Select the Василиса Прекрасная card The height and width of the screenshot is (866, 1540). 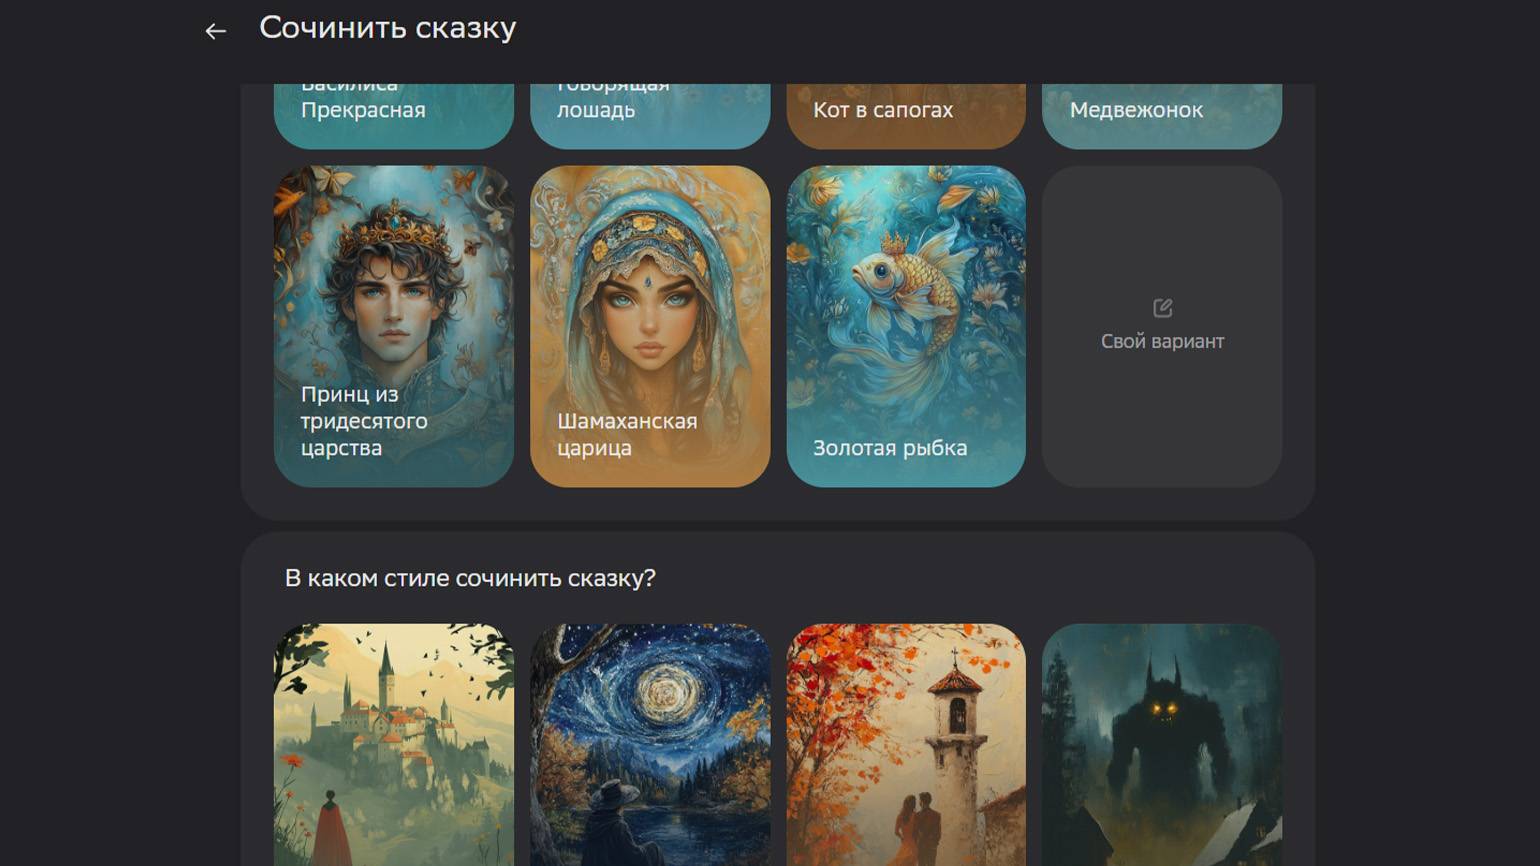pyautogui.click(x=394, y=116)
